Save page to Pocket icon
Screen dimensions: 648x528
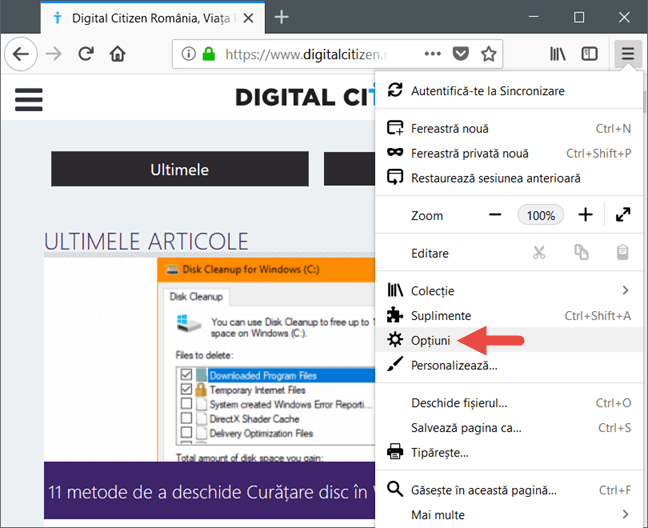pos(460,54)
